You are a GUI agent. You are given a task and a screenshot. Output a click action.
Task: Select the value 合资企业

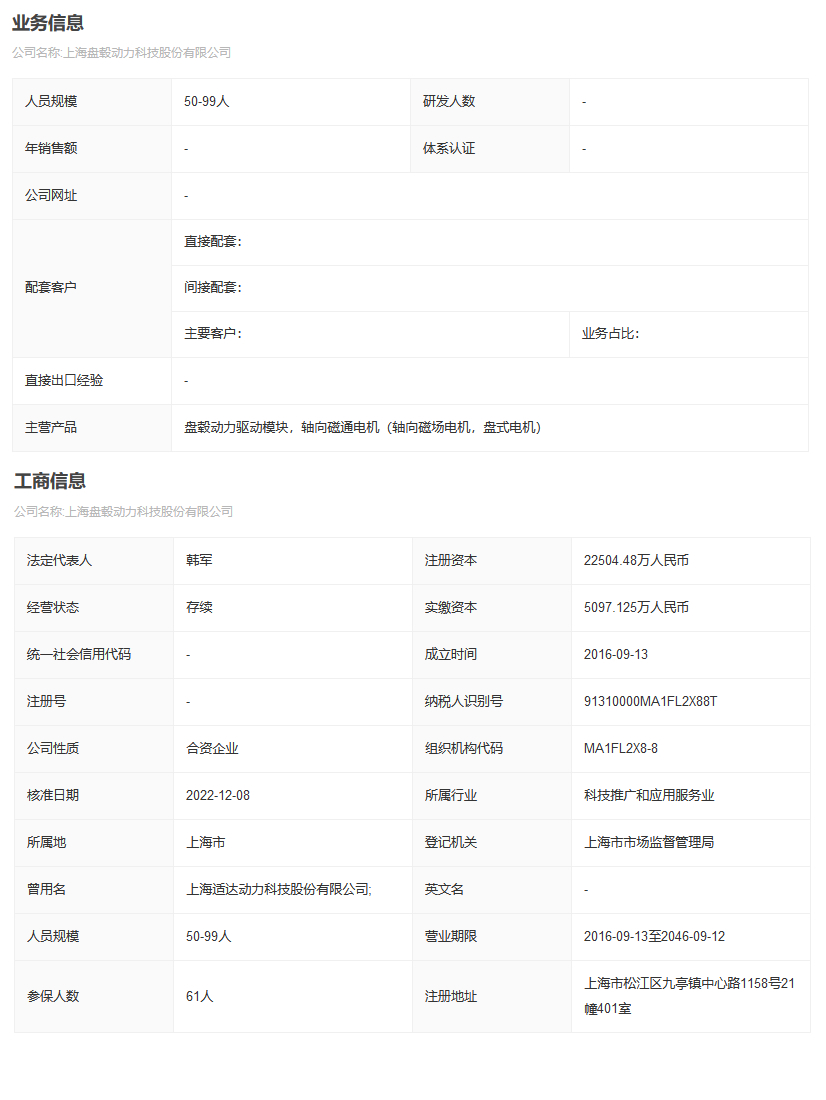point(213,749)
